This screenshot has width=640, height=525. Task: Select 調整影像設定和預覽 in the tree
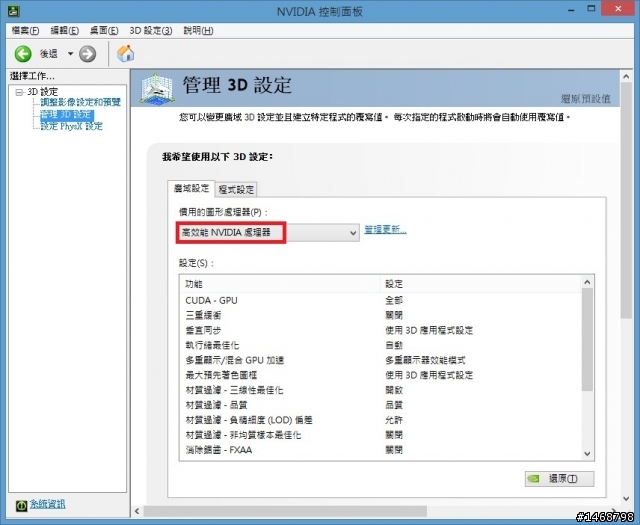pos(81,102)
